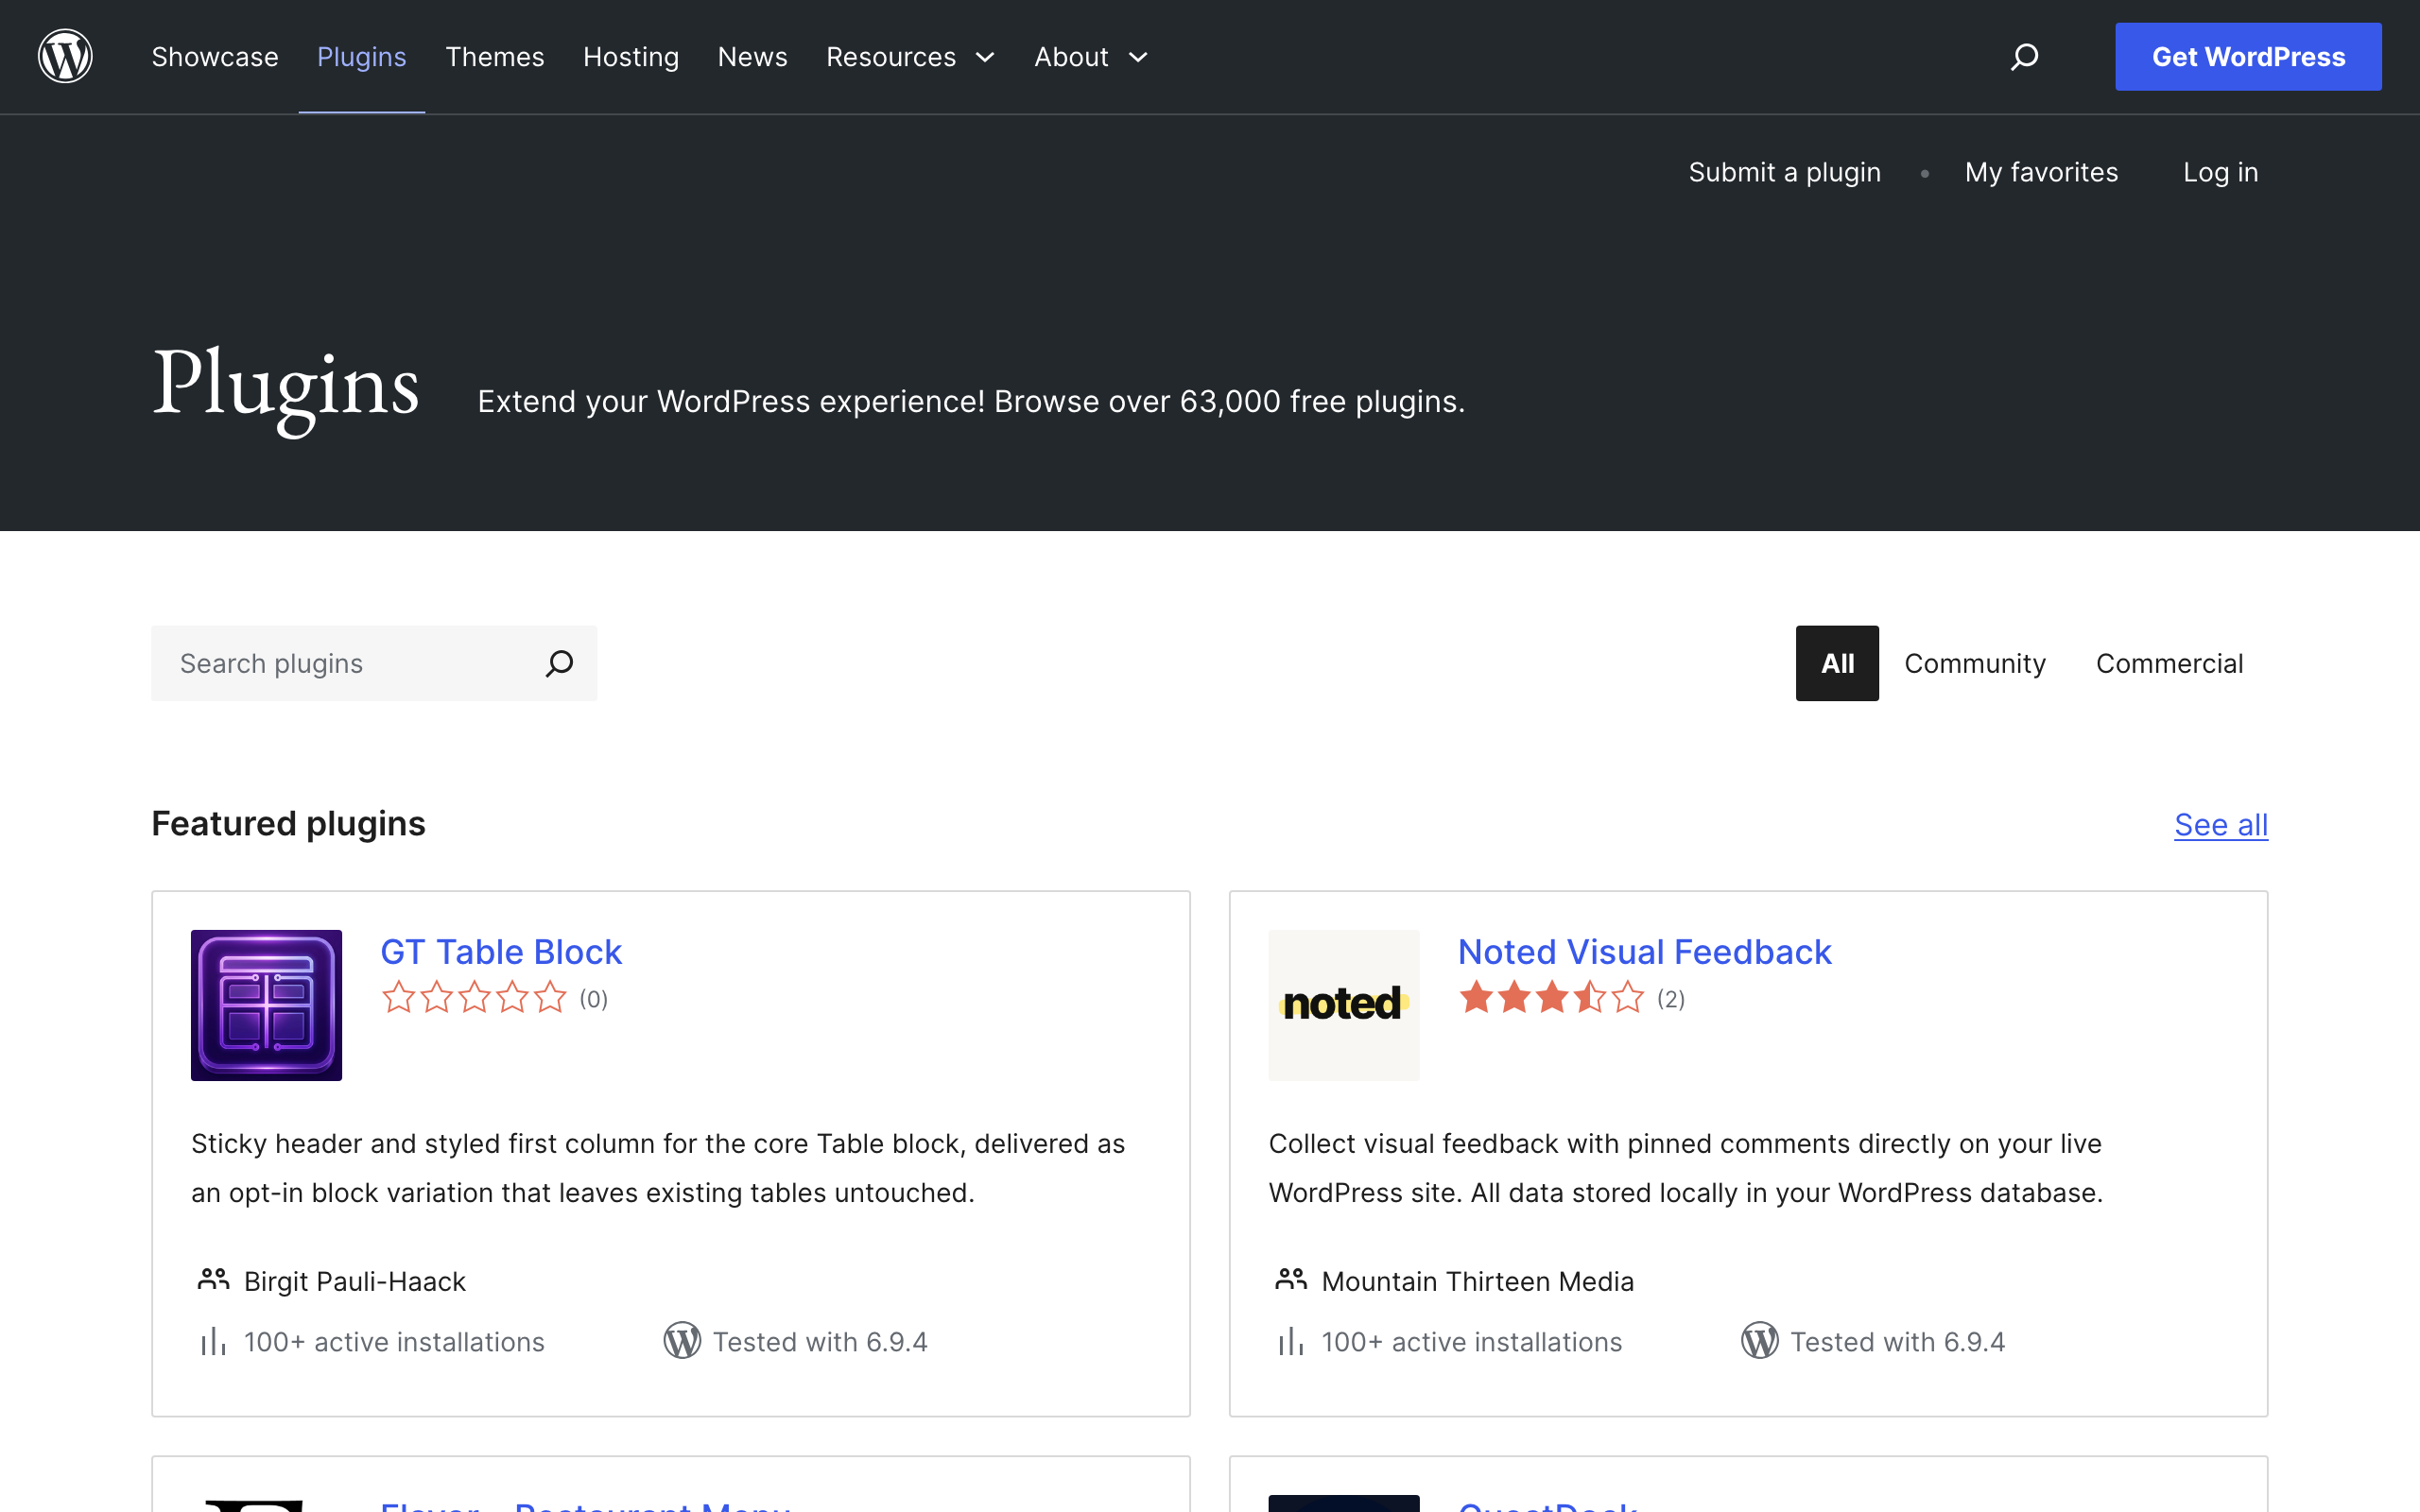Image resolution: width=2420 pixels, height=1512 pixels.
Task: Click installations bar icon in Noted Visual Feedback card
Action: pyautogui.click(x=1291, y=1341)
